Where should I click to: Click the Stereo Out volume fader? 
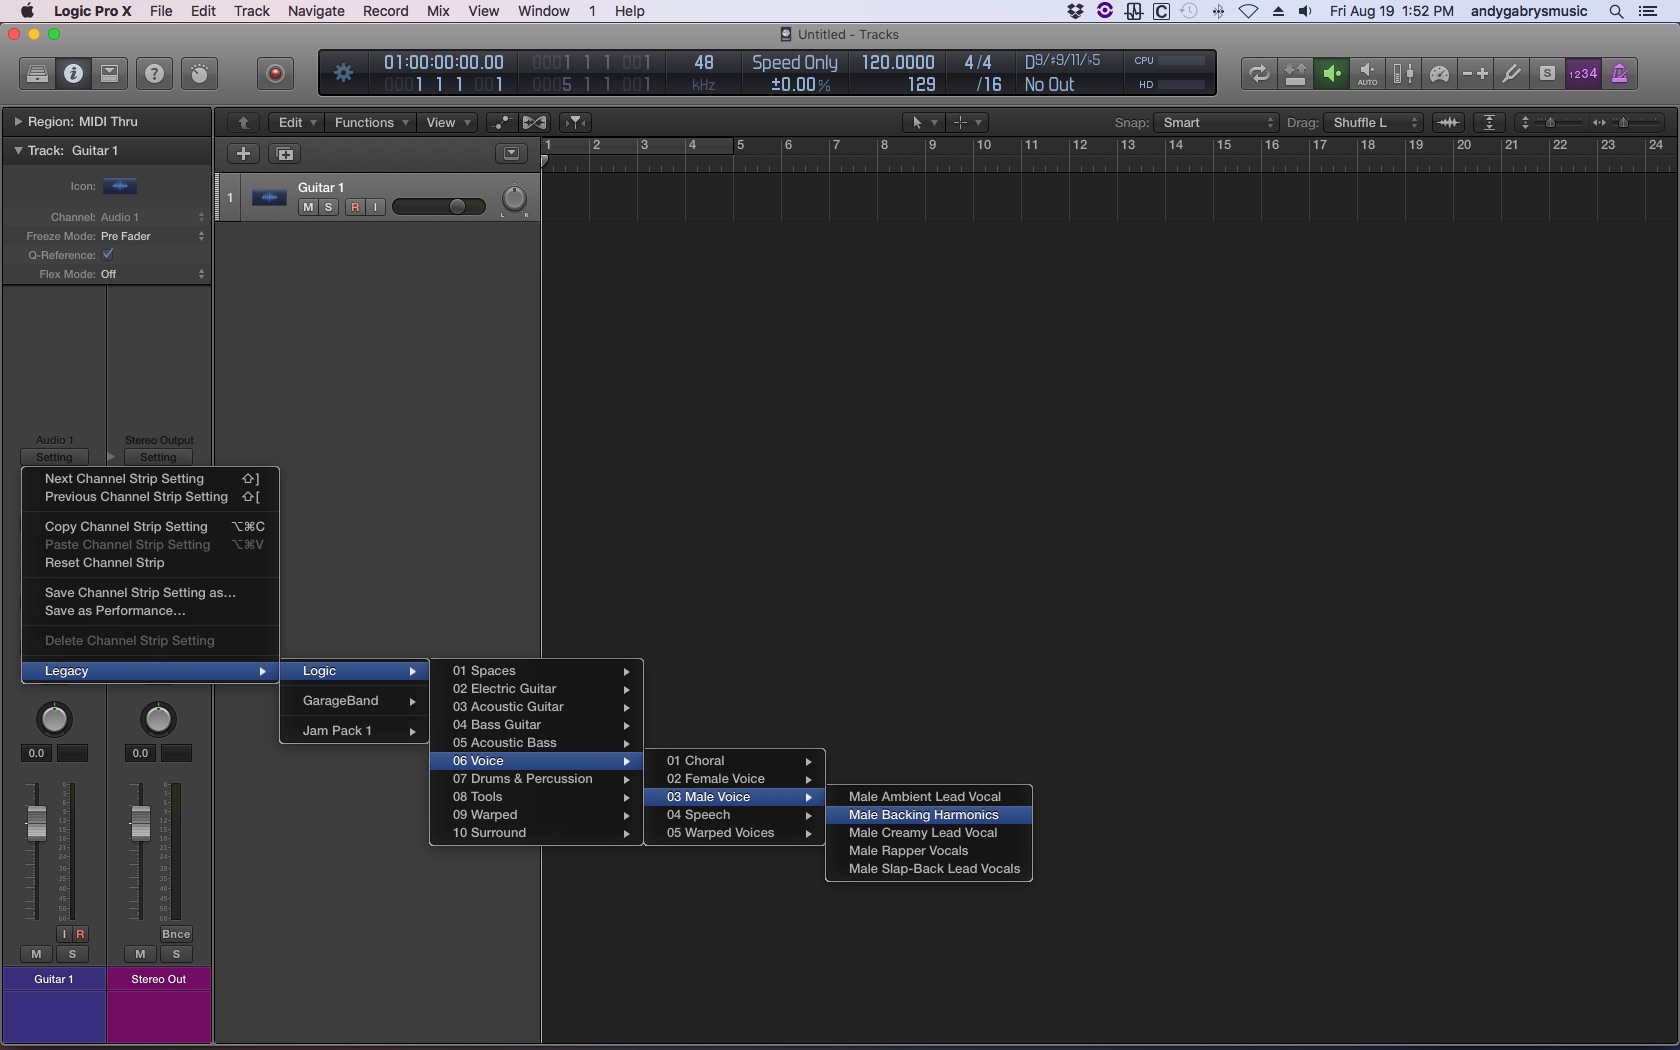tap(140, 822)
